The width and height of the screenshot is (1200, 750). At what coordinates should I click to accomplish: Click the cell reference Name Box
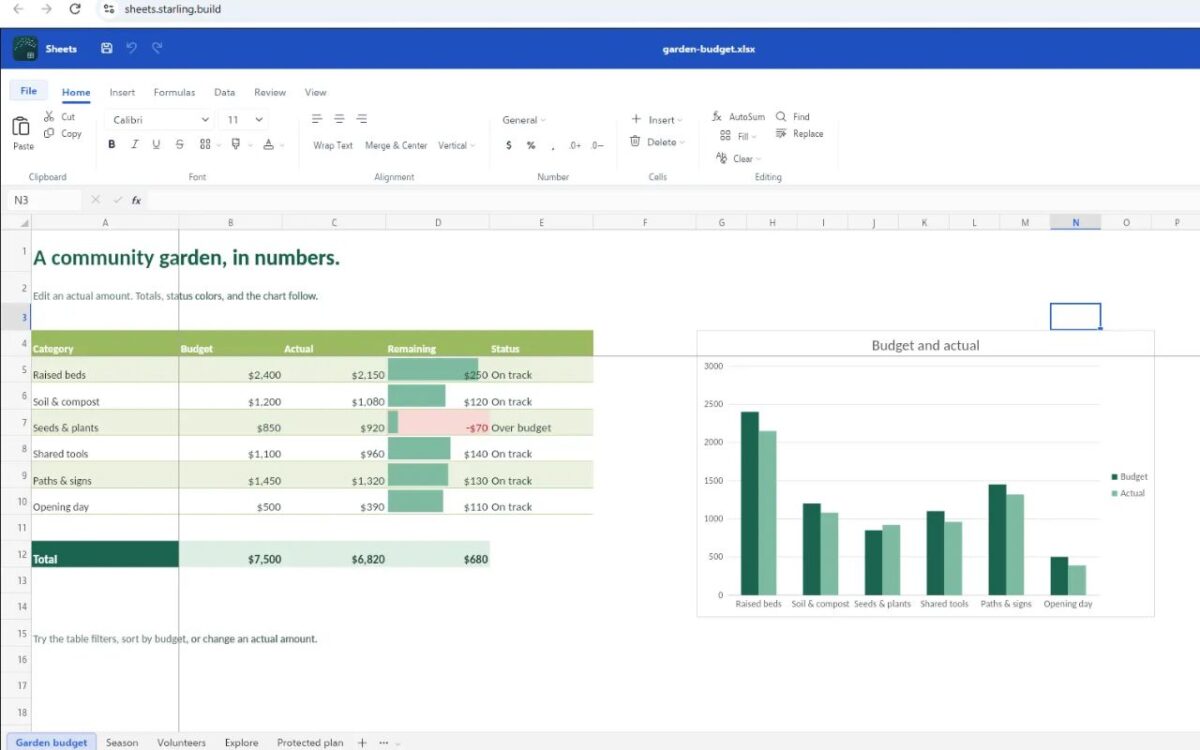tap(44, 200)
